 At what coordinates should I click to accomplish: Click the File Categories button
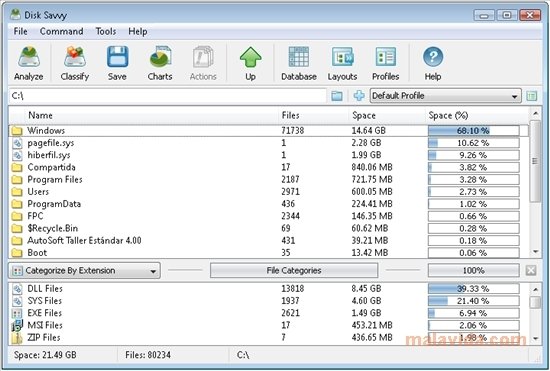(294, 270)
